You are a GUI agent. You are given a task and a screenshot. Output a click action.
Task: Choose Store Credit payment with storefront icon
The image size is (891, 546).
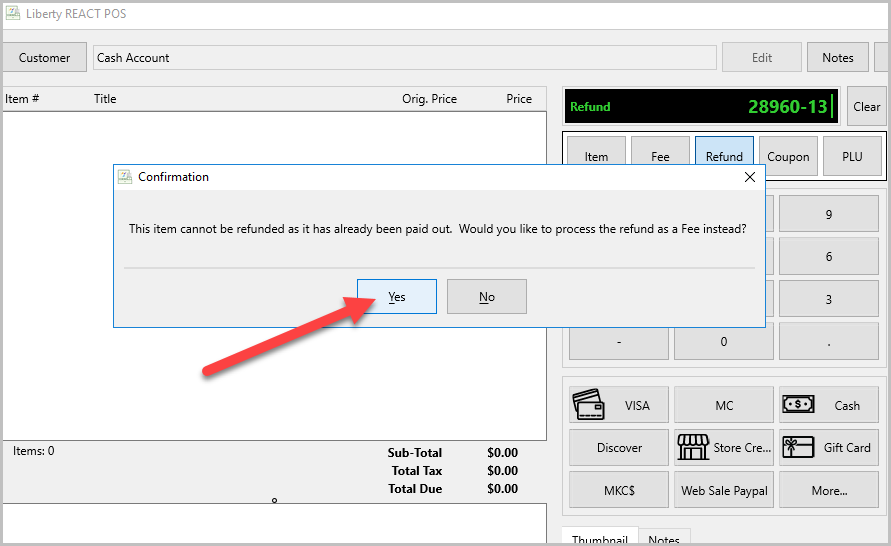723,447
